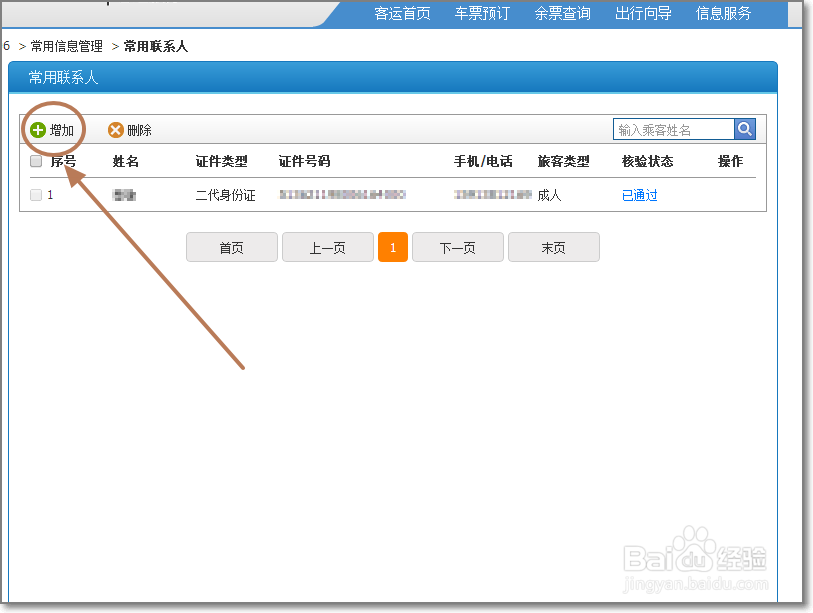Screen dimensions: 813x613
Task: Check the select-all checkbox in the header
Action: tap(36, 160)
